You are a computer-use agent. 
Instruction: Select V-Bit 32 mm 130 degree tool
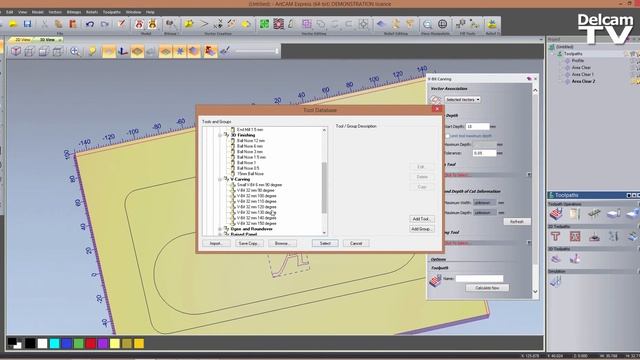pos(256,212)
